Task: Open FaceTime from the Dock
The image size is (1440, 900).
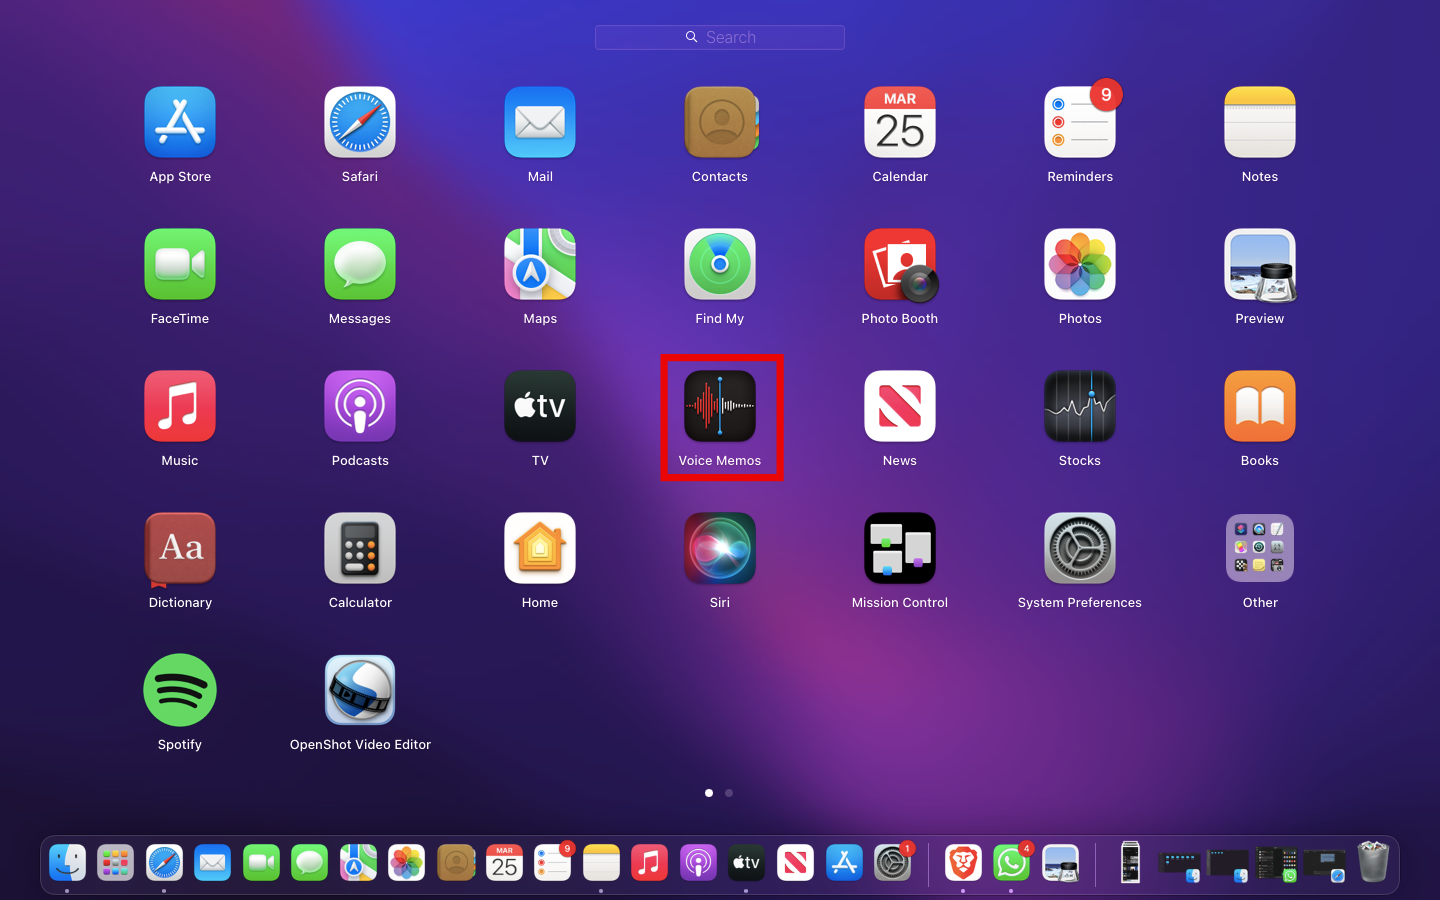Action: point(261,863)
